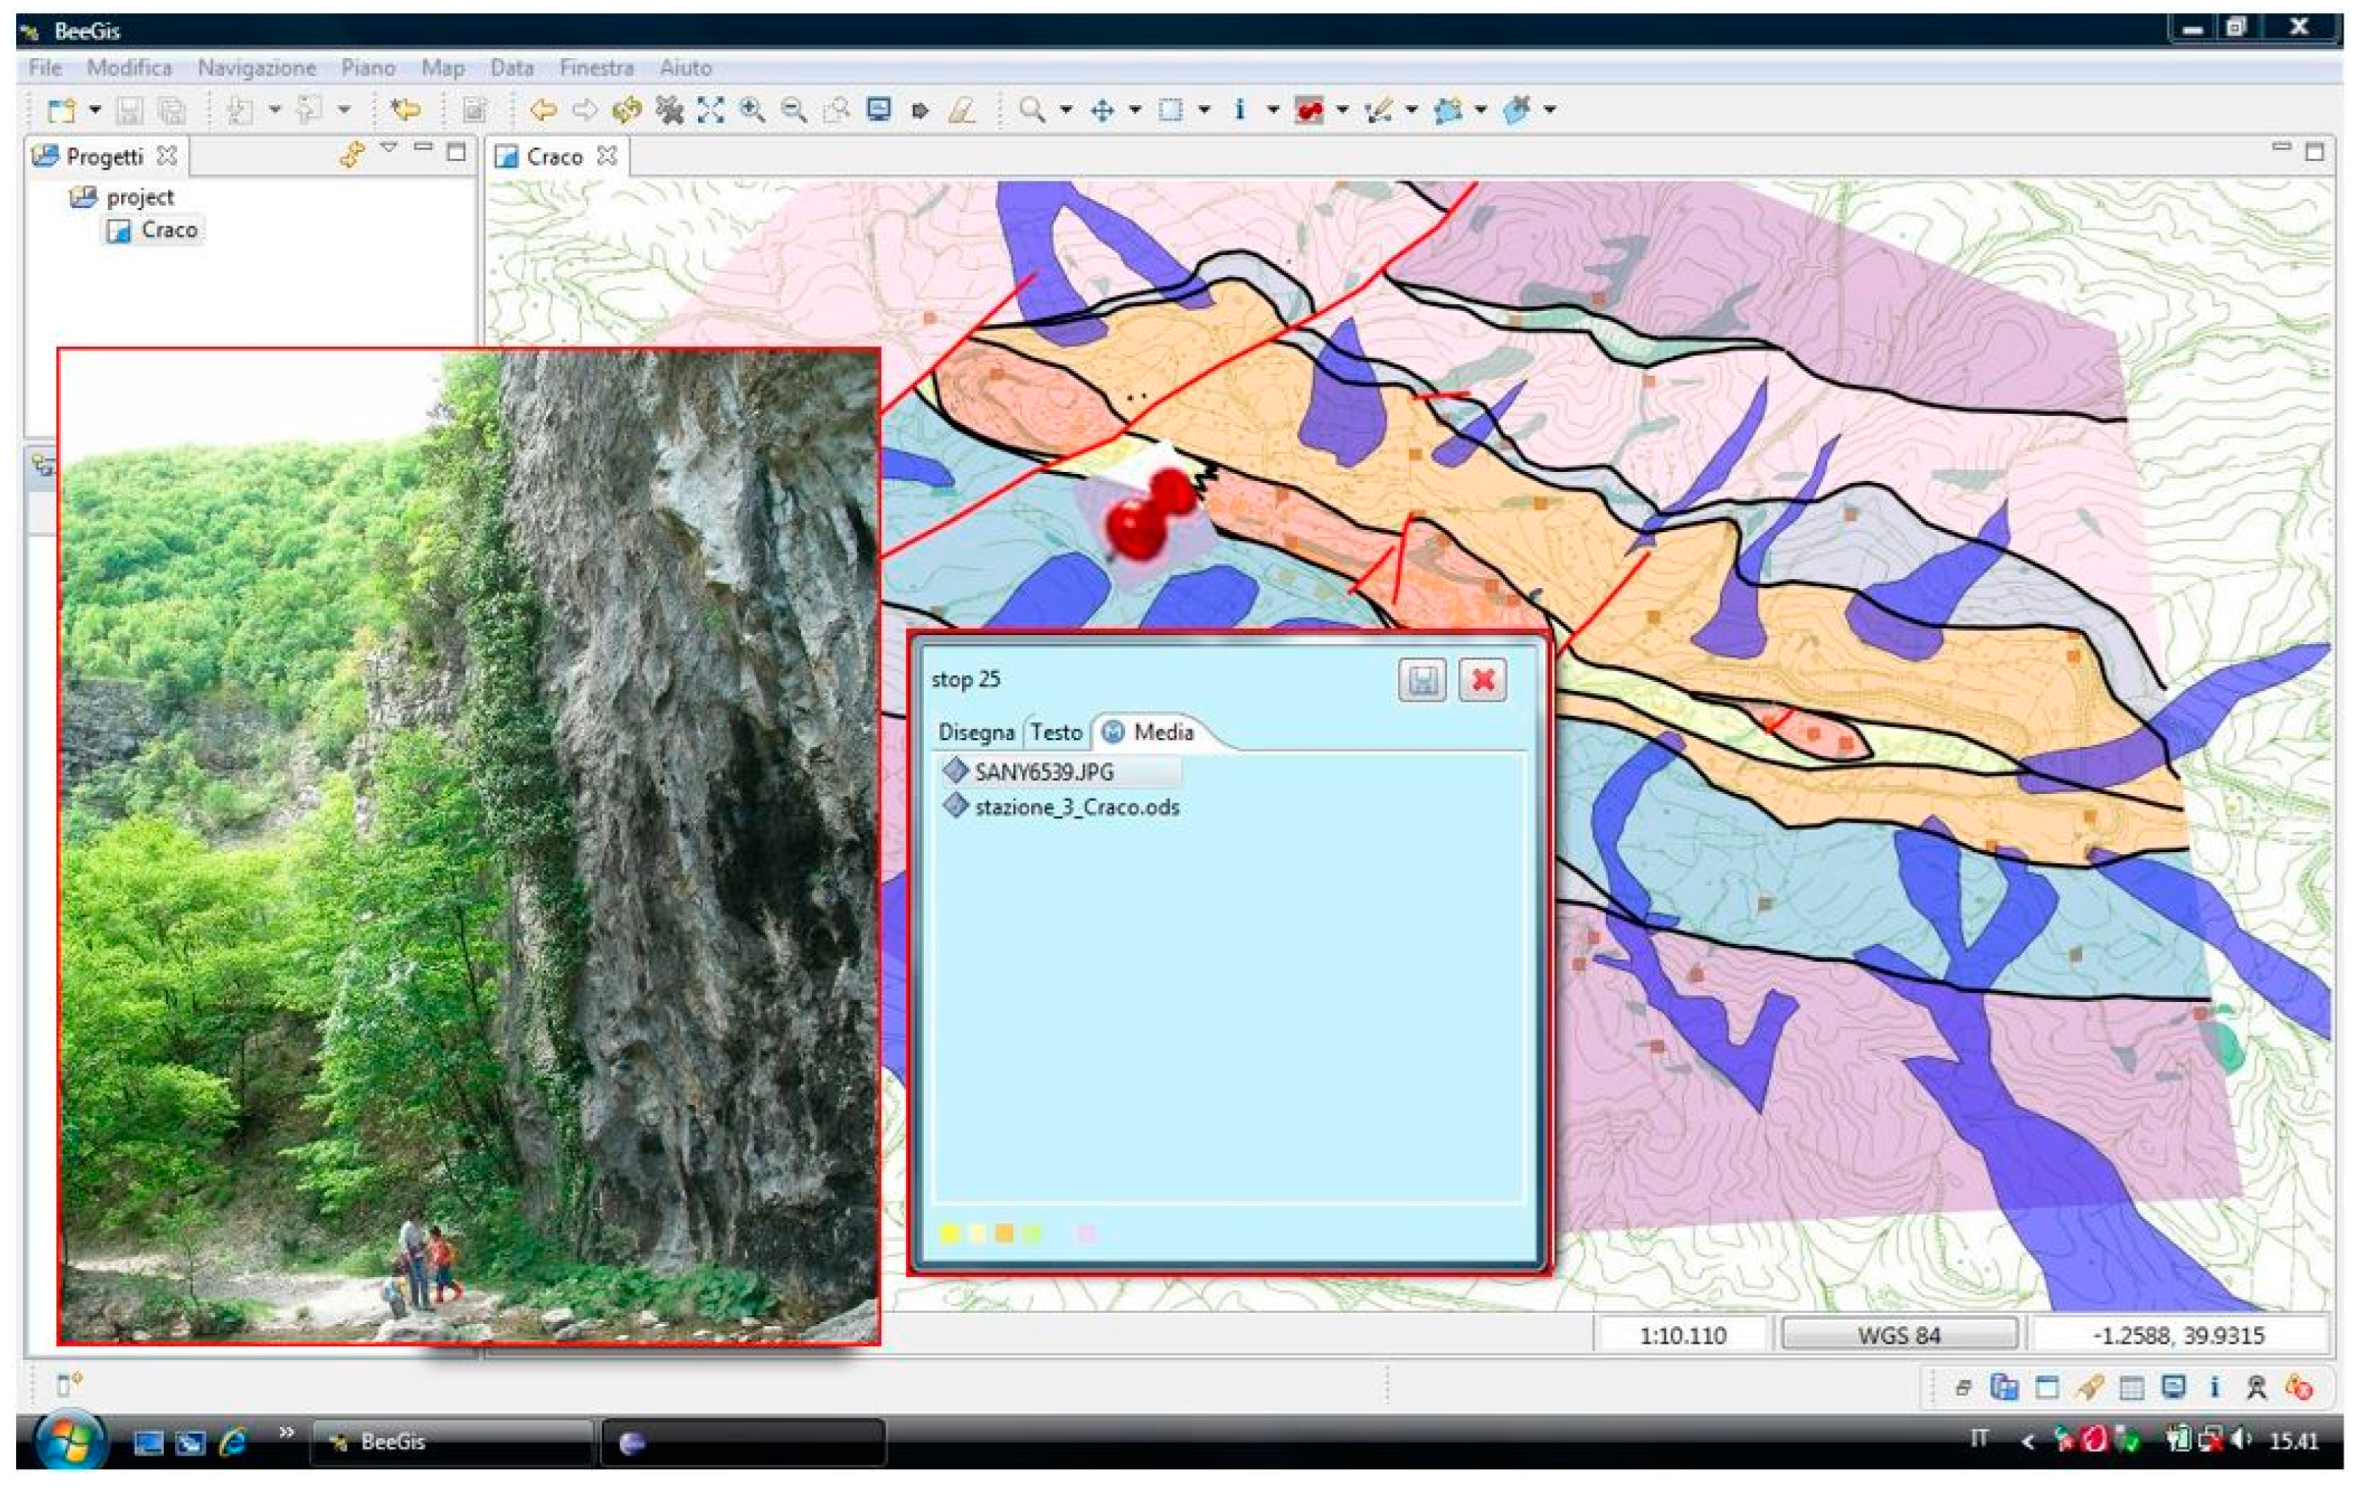2355x1497 pixels.
Task: Click the eraser icon in the toolbar
Action: (962, 110)
